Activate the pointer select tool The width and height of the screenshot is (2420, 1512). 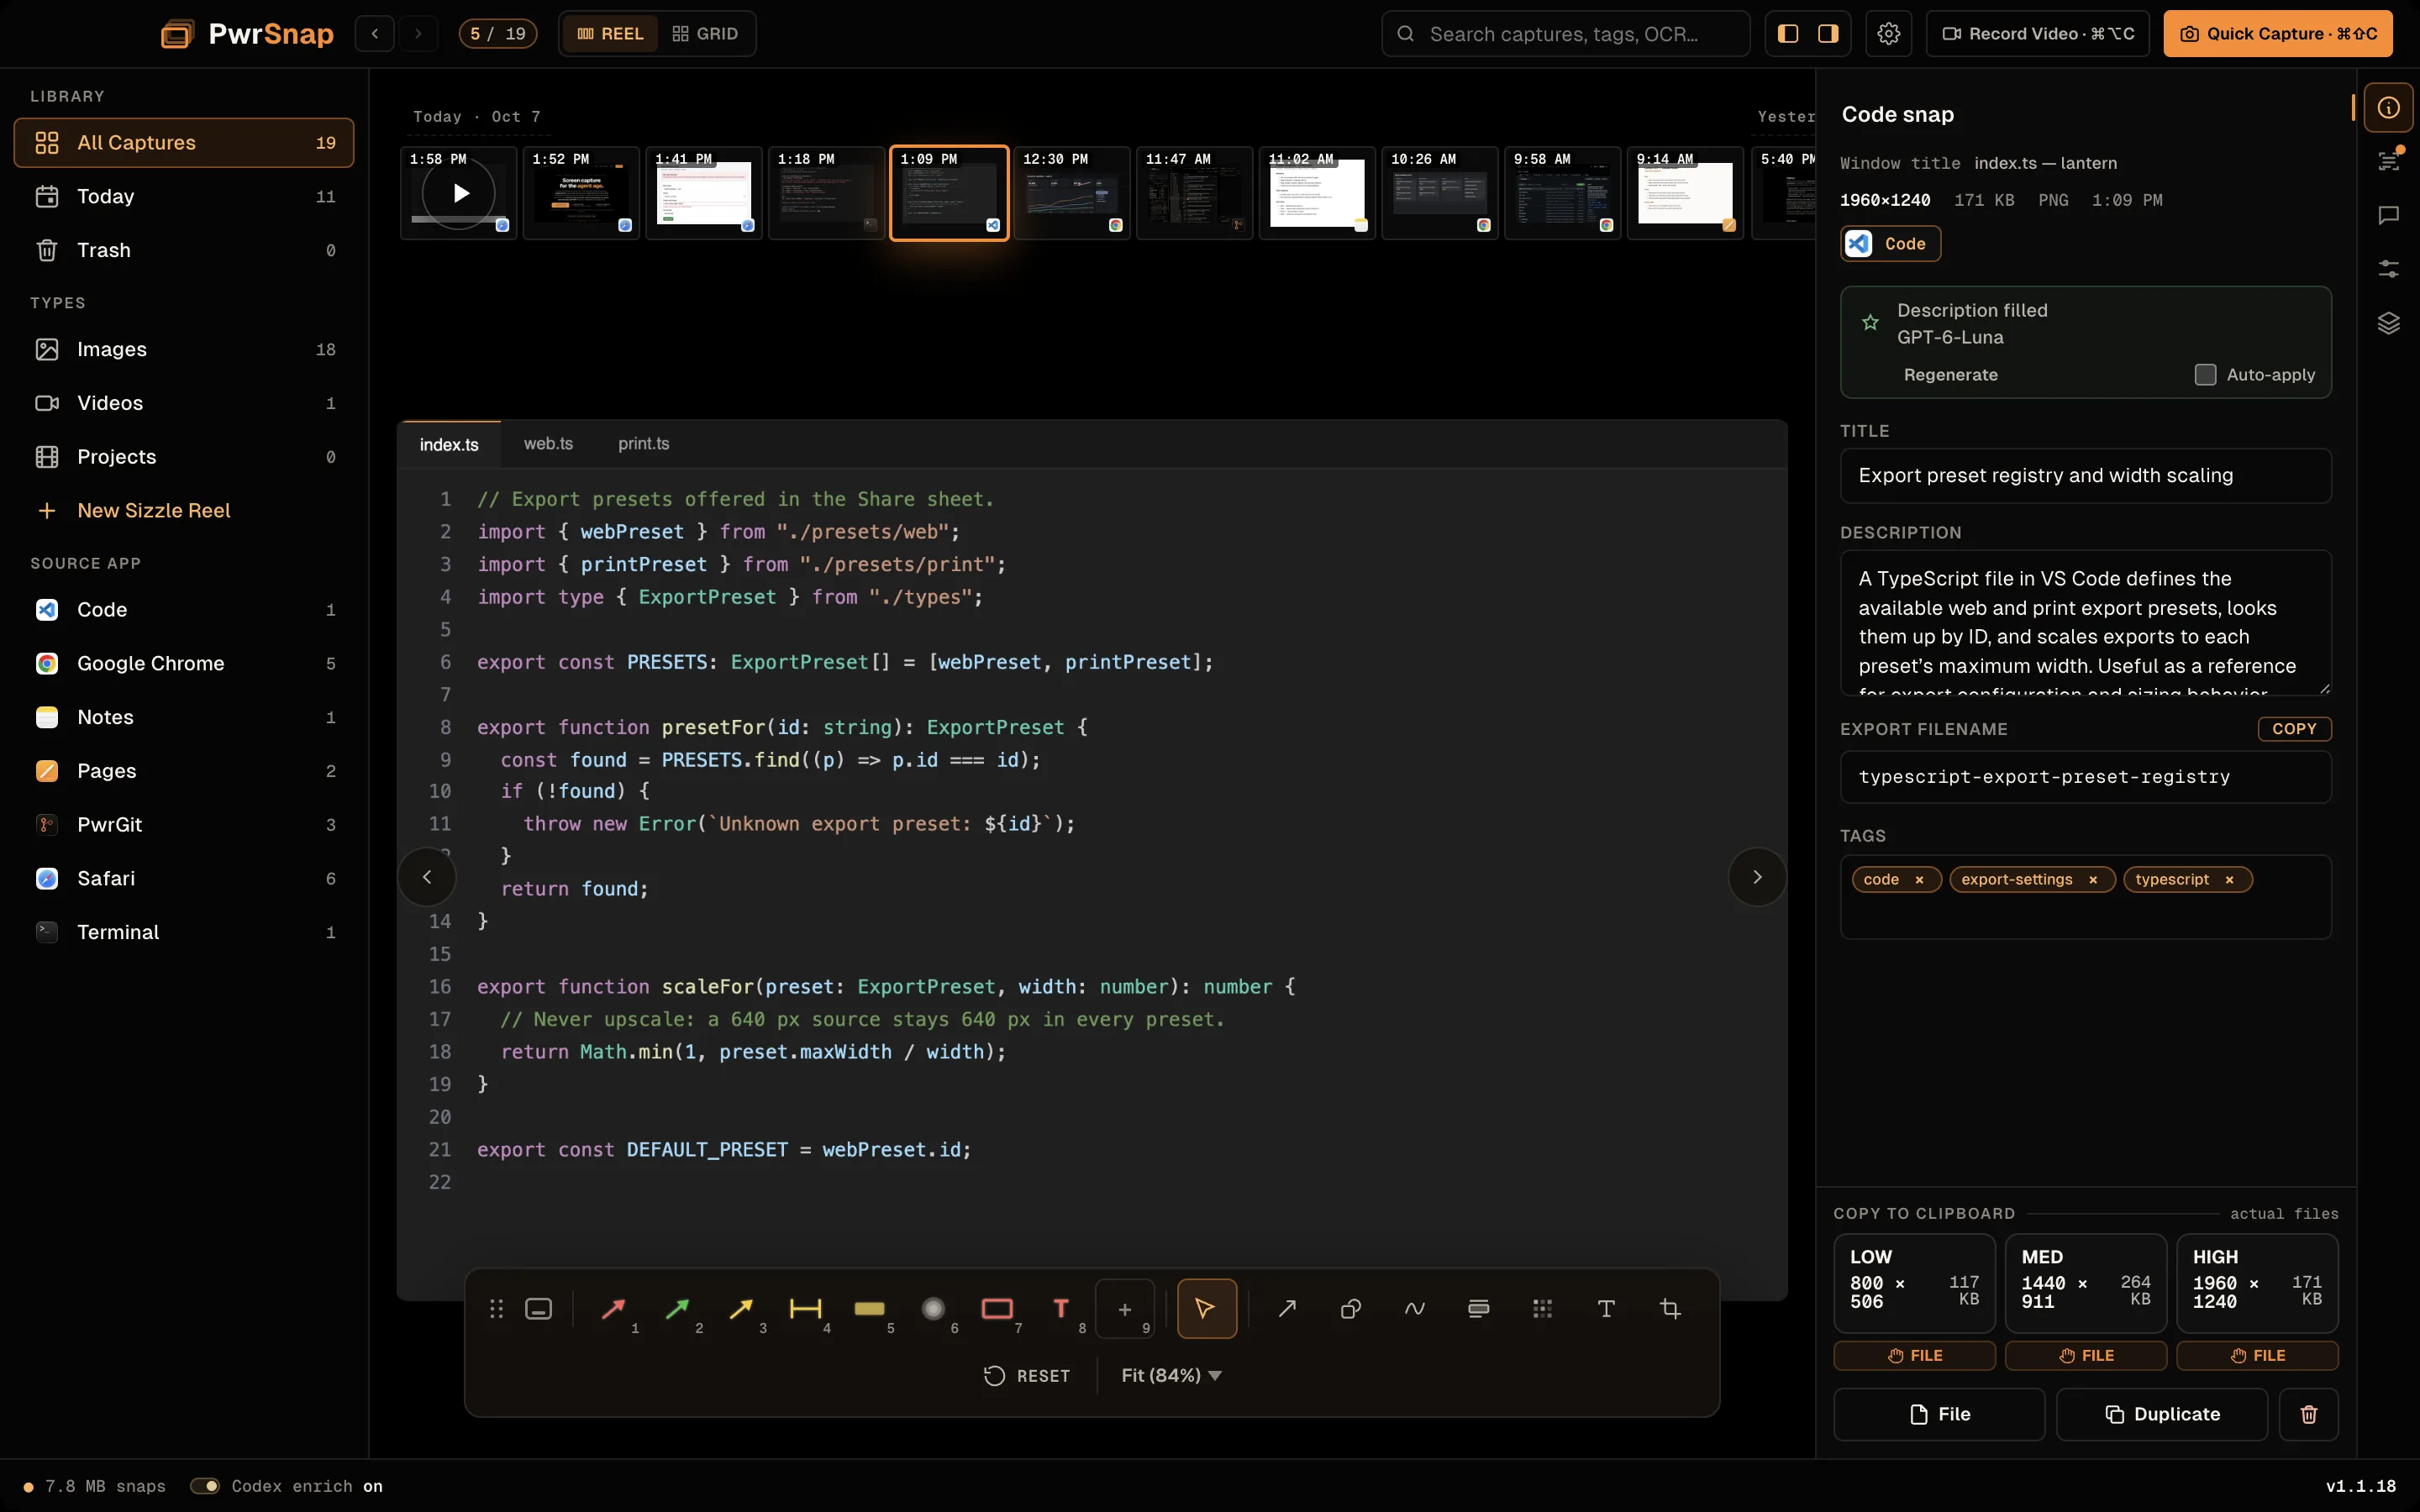[x=1206, y=1308]
